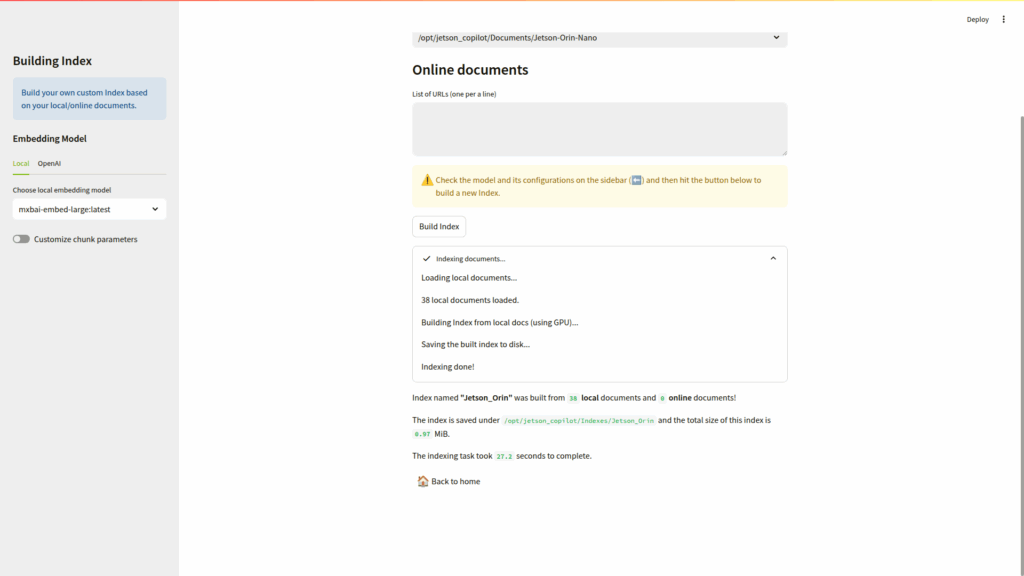Image resolution: width=1024 pixels, height=576 pixels.
Task: Click the checkmark icon next to Indexing documents
Action: click(427, 258)
